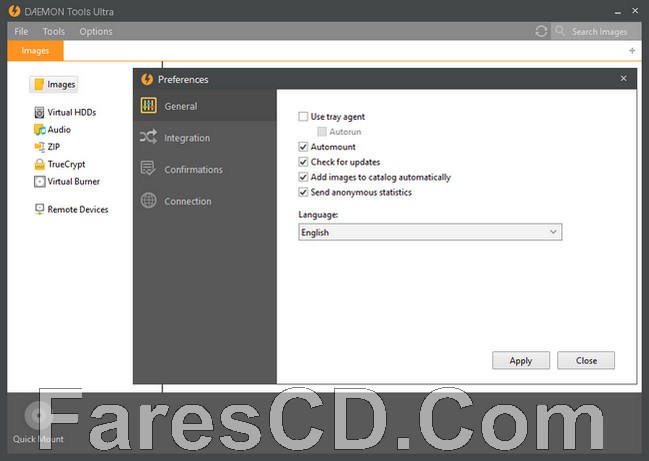Switch to the General preferences section

point(205,106)
